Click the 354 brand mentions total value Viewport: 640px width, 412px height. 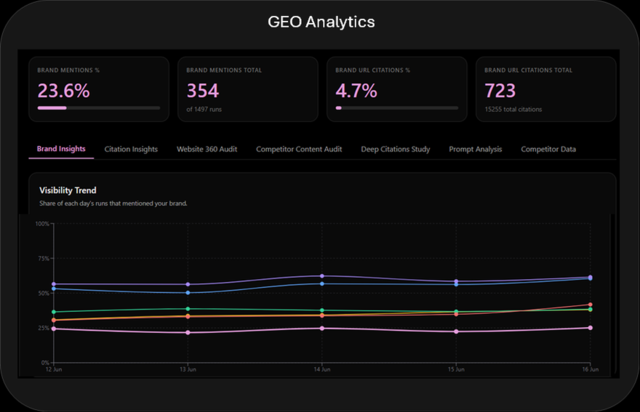203,91
